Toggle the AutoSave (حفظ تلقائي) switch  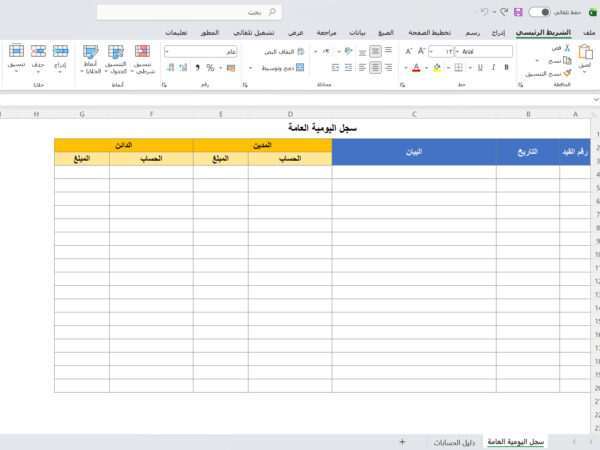pyautogui.click(x=540, y=12)
